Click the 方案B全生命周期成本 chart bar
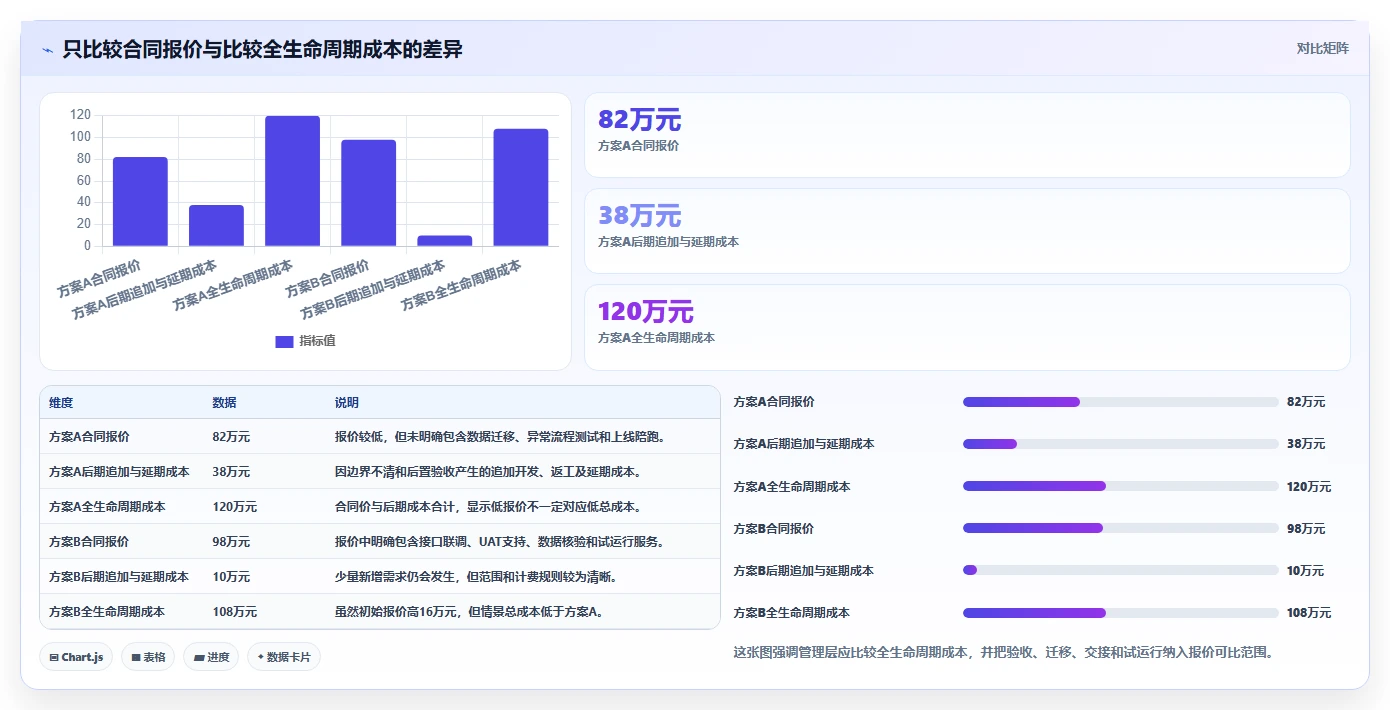Image resolution: width=1390 pixels, height=710 pixels. tap(520, 187)
